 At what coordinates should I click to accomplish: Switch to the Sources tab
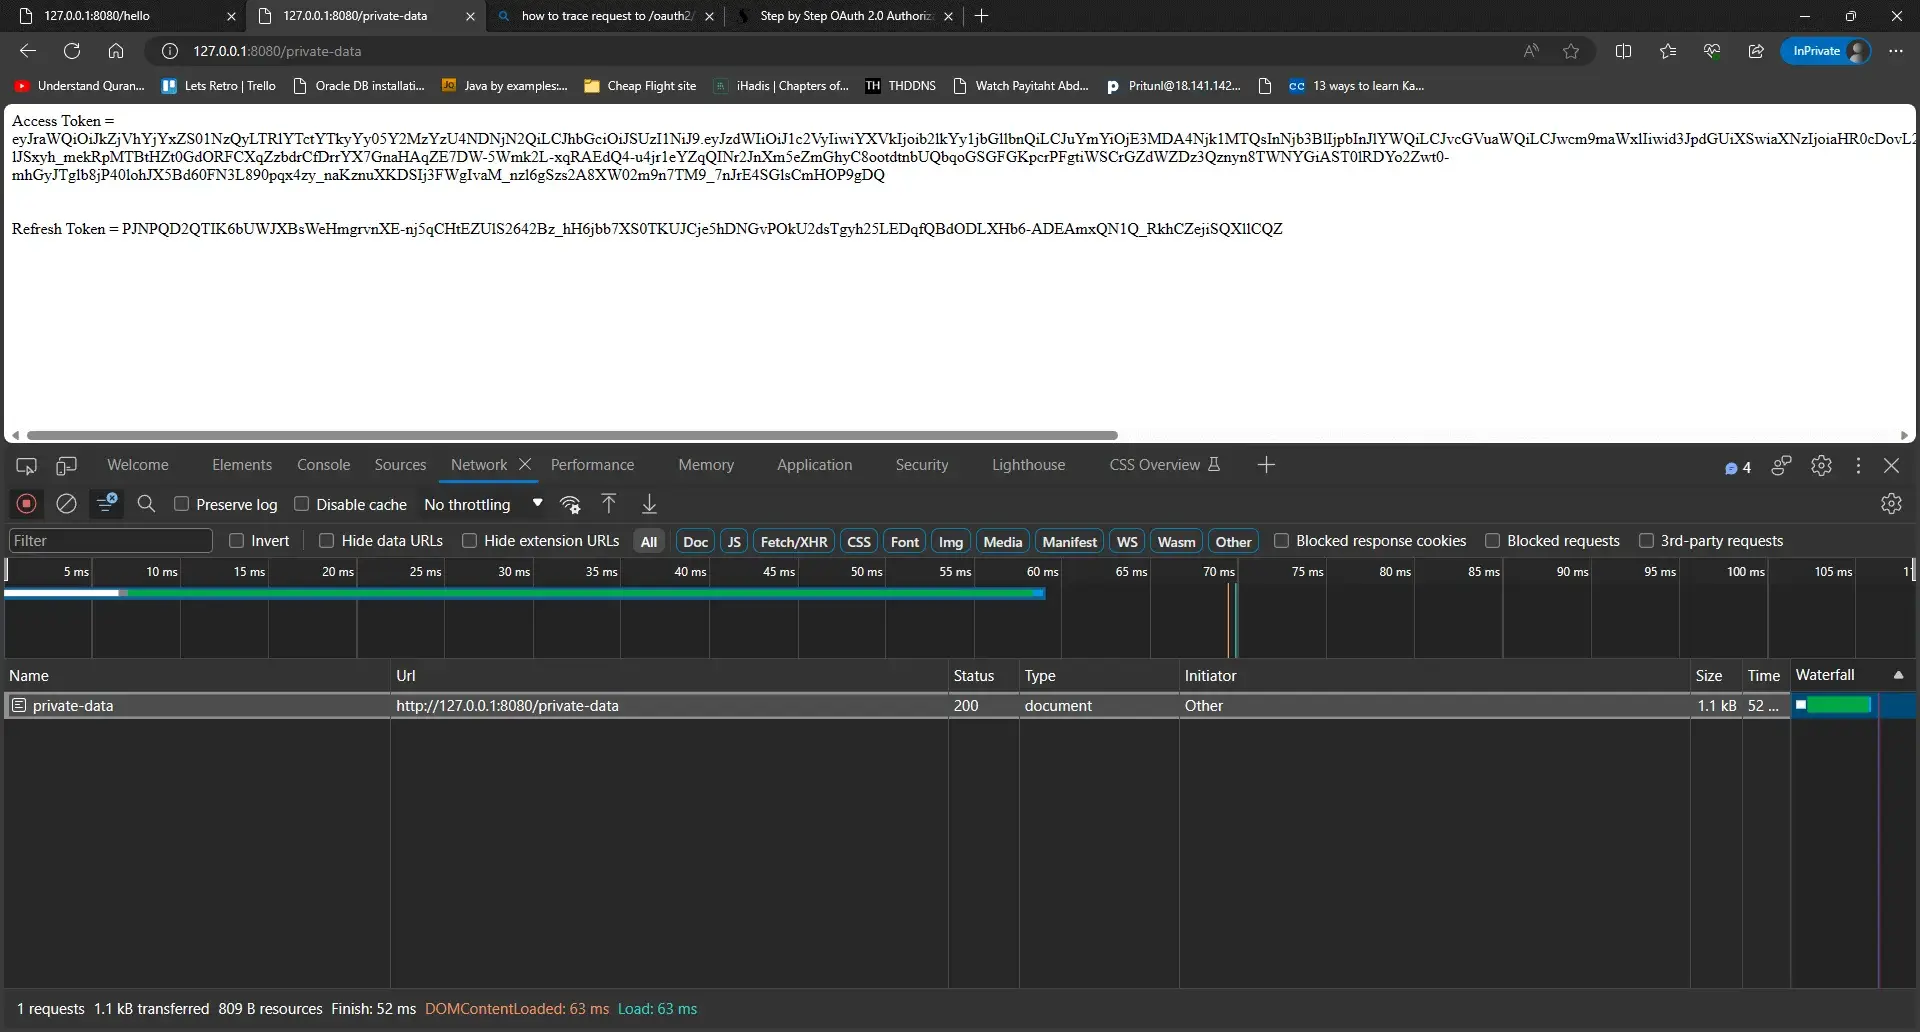(x=400, y=465)
